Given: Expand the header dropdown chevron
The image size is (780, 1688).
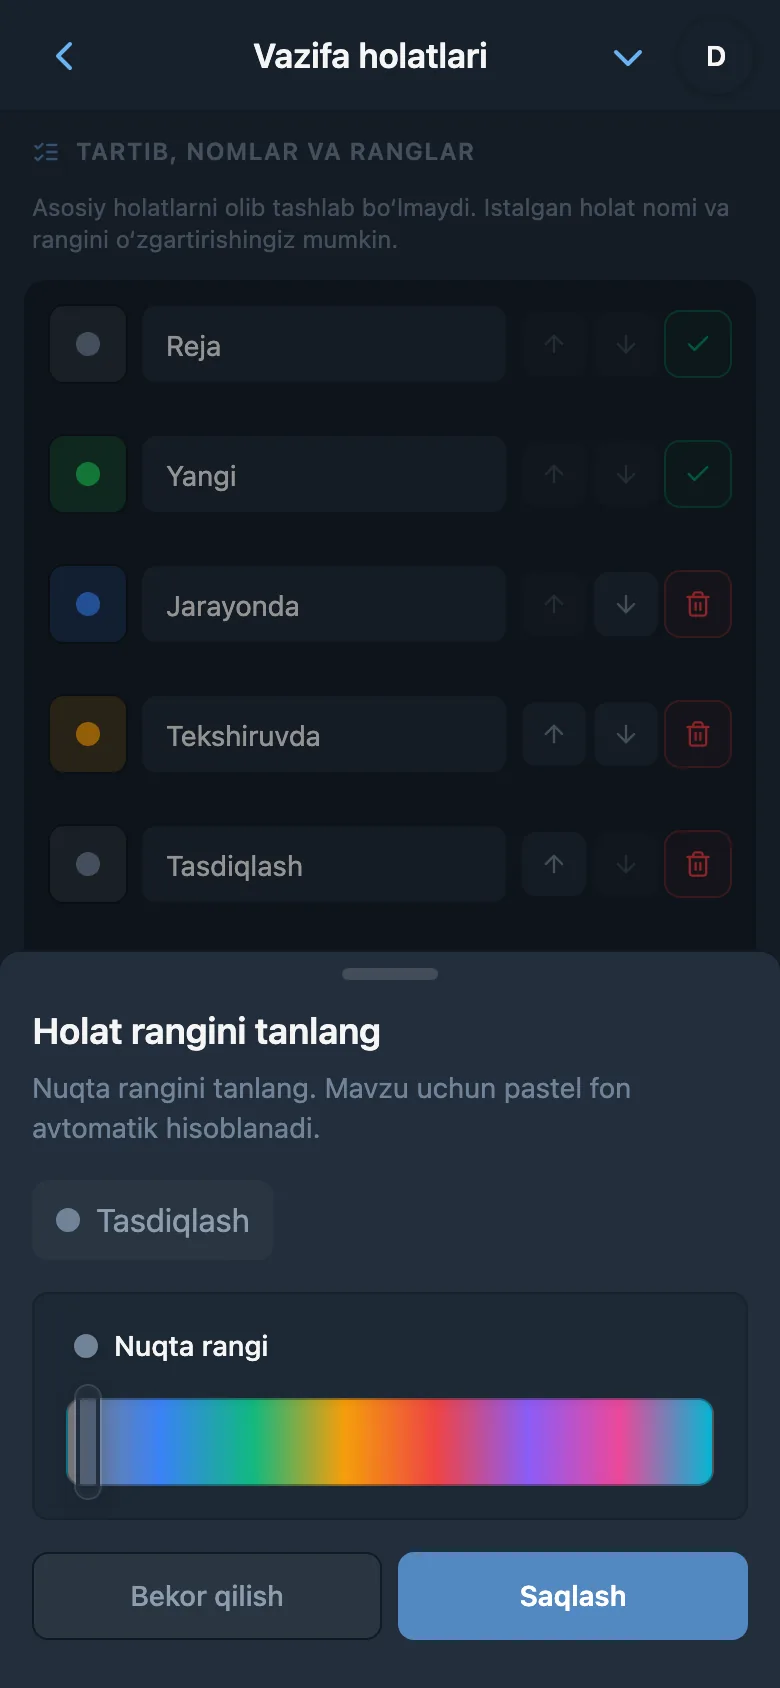Looking at the screenshot, I should click(628, 57).
